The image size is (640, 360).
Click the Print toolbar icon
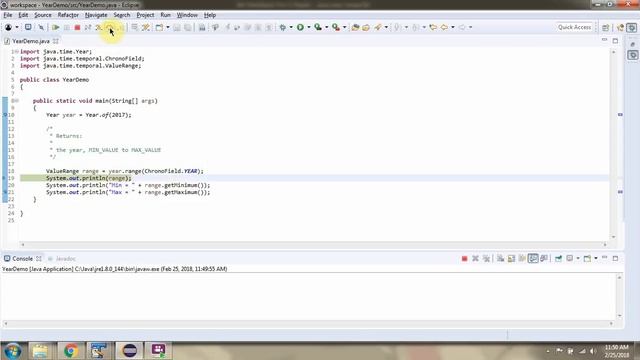pos(202,27)
